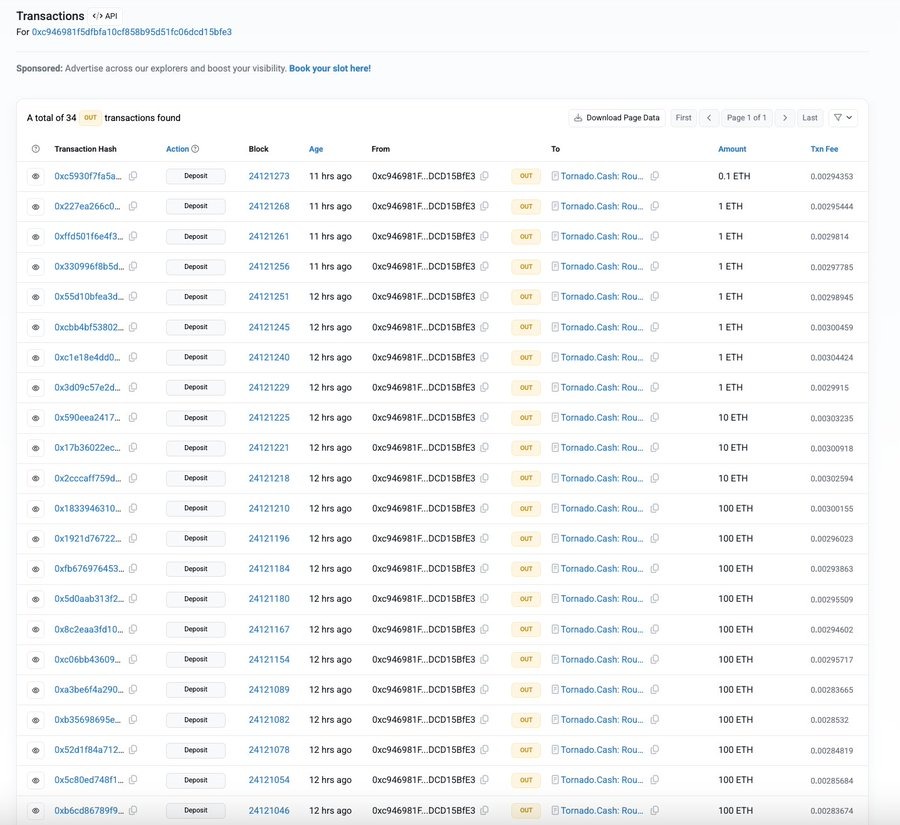
Task: Toggle the eye icon on the 10 ETH row
Action: click(x=35, y=417)
